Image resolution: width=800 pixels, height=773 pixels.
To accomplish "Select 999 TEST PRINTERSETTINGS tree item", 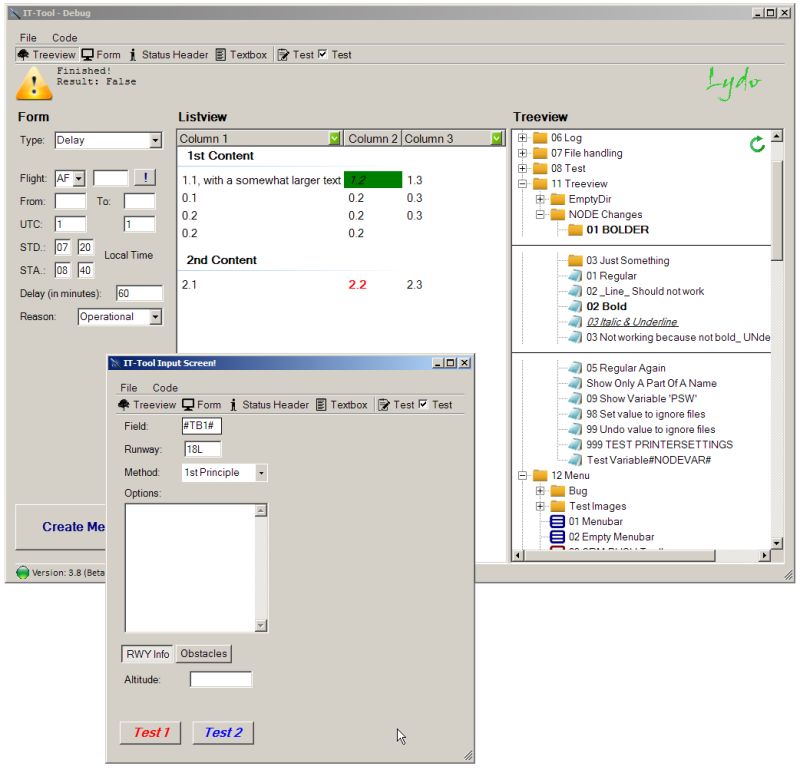I will (x=659, y=445).
